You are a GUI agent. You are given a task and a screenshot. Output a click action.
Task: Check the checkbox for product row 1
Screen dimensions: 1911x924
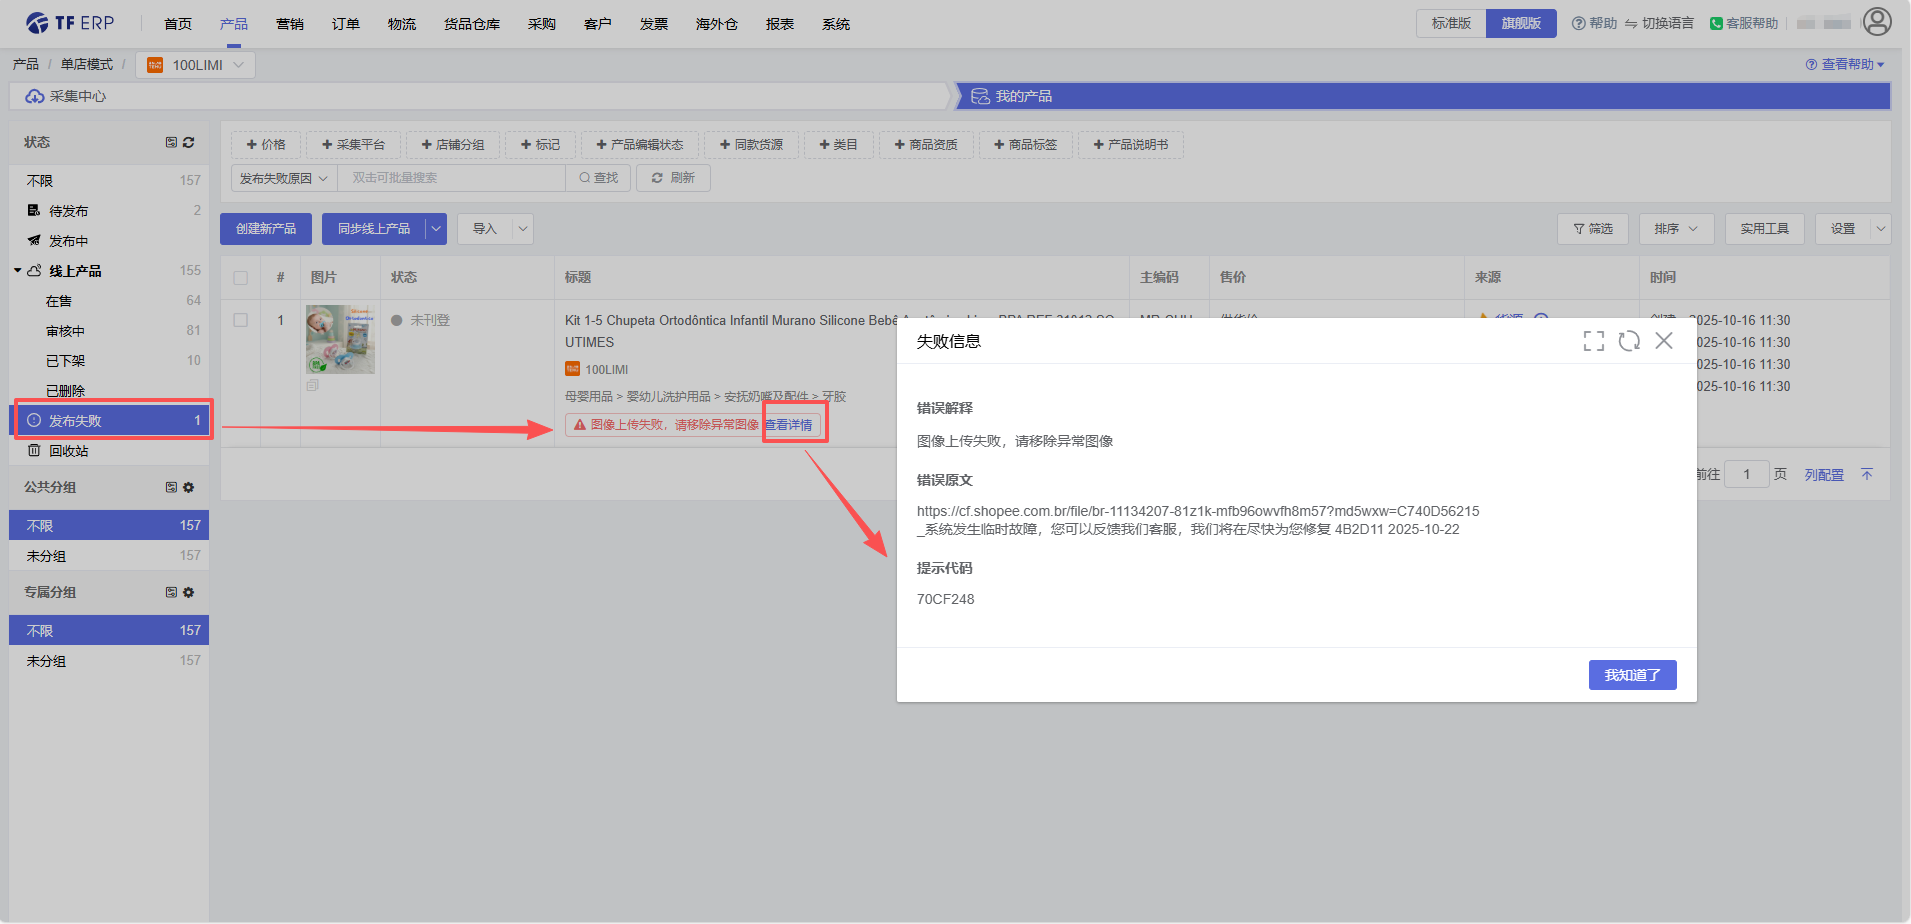(241, 320)
